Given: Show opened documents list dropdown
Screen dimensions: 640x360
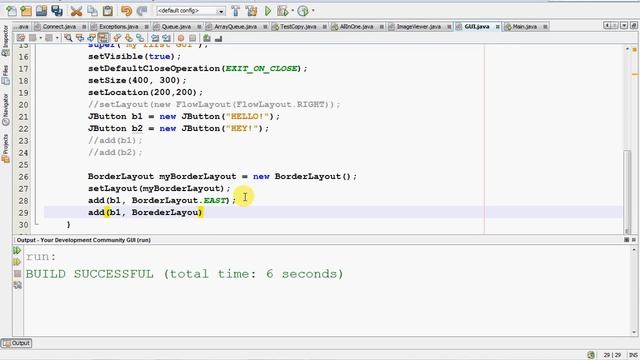Looking at the screenshot, I should [x=624, y=26].
